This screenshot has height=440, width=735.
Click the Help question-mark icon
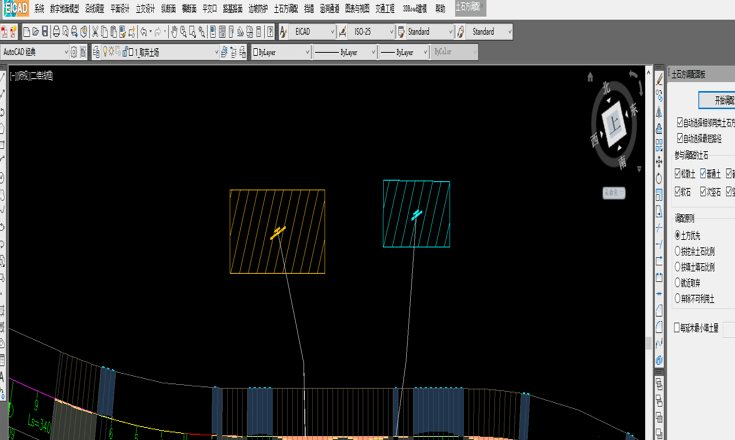pyautogui.click(x=270, y=32)
